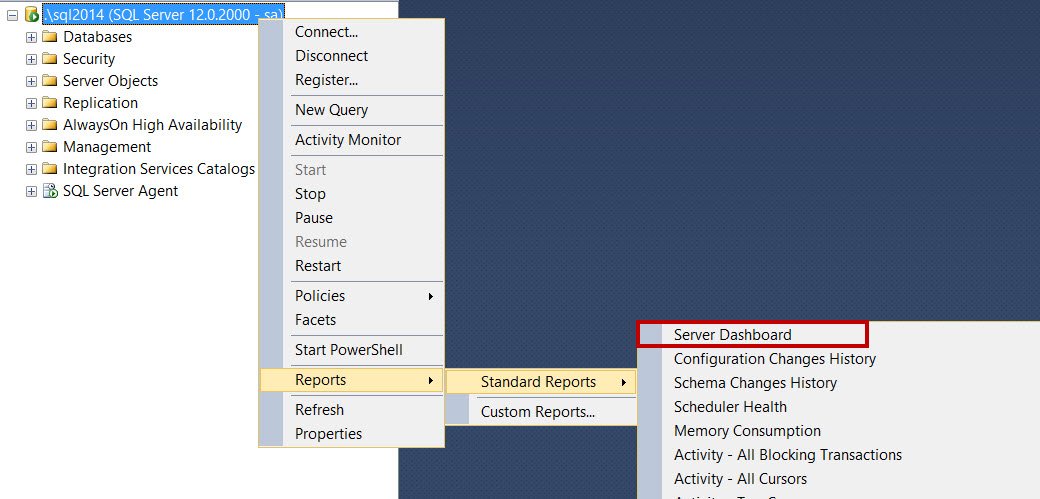Expand the Management node
Screen dimensions: 1040x499
click(x=31, y=147)
